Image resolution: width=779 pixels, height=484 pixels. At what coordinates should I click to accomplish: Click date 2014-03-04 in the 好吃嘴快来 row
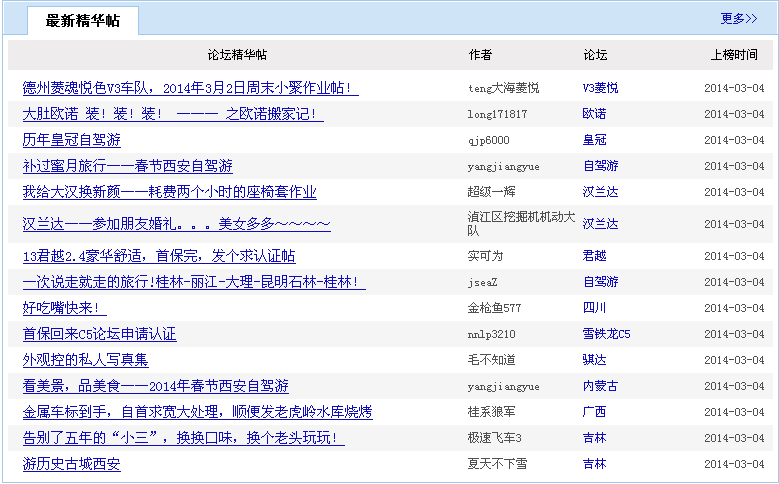(x=734, y=308)
